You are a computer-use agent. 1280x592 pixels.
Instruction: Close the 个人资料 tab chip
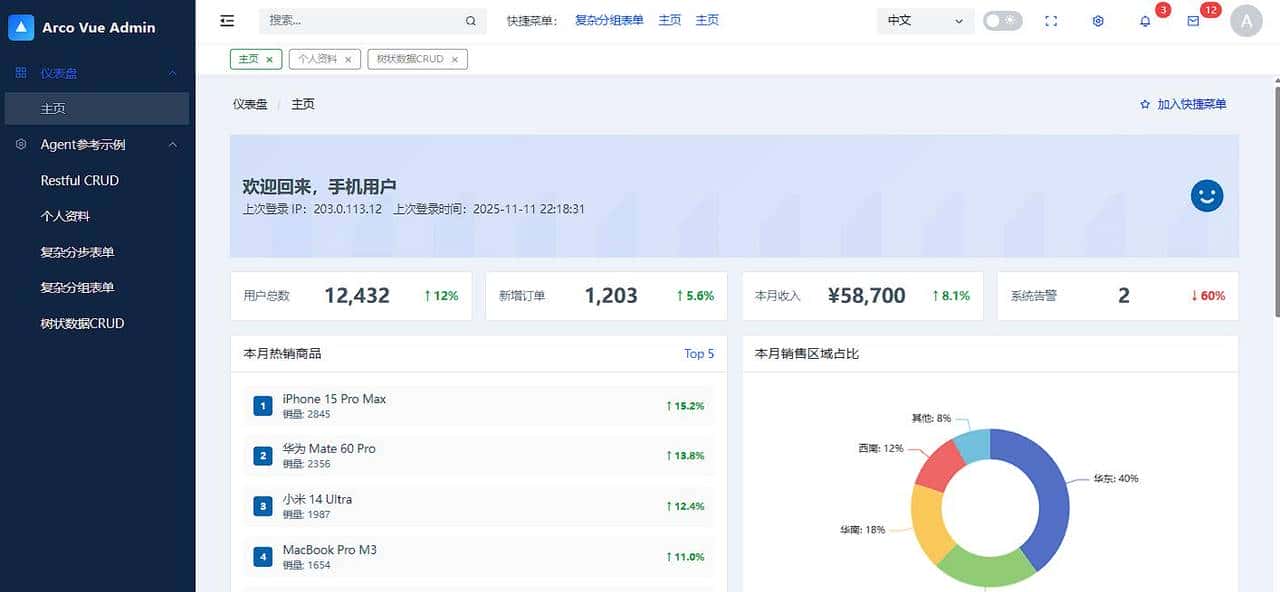pos(348,58)
